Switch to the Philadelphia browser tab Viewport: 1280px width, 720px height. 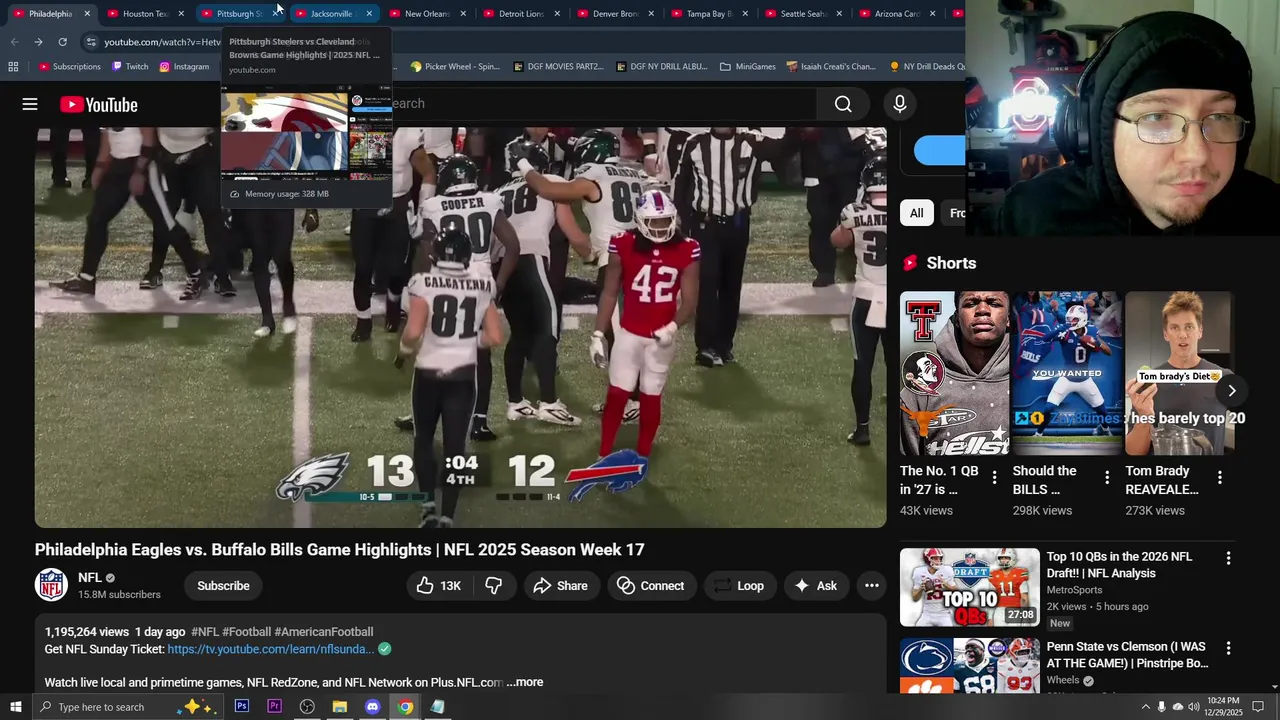pos(50,14)
